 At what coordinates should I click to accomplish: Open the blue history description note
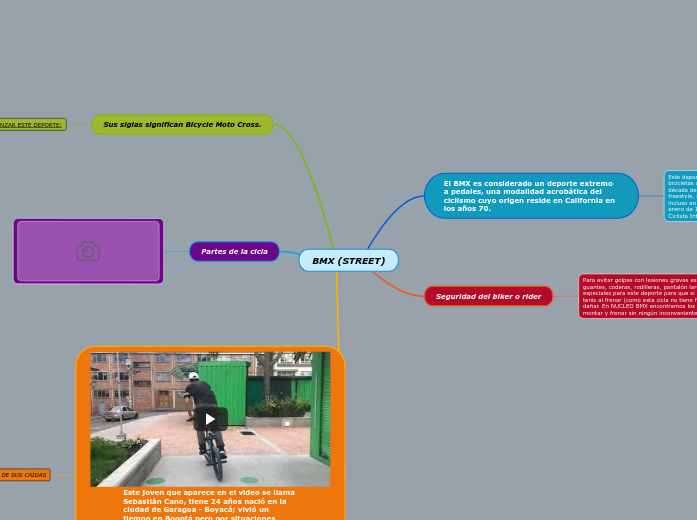pos(681,196)
